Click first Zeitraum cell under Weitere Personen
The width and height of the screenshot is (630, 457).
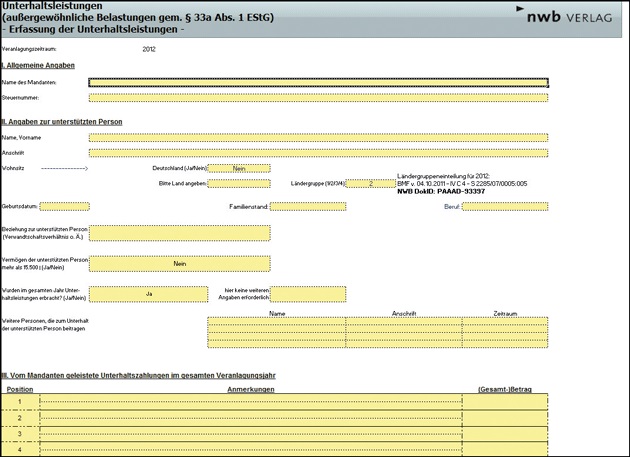(x=504, y=322)
